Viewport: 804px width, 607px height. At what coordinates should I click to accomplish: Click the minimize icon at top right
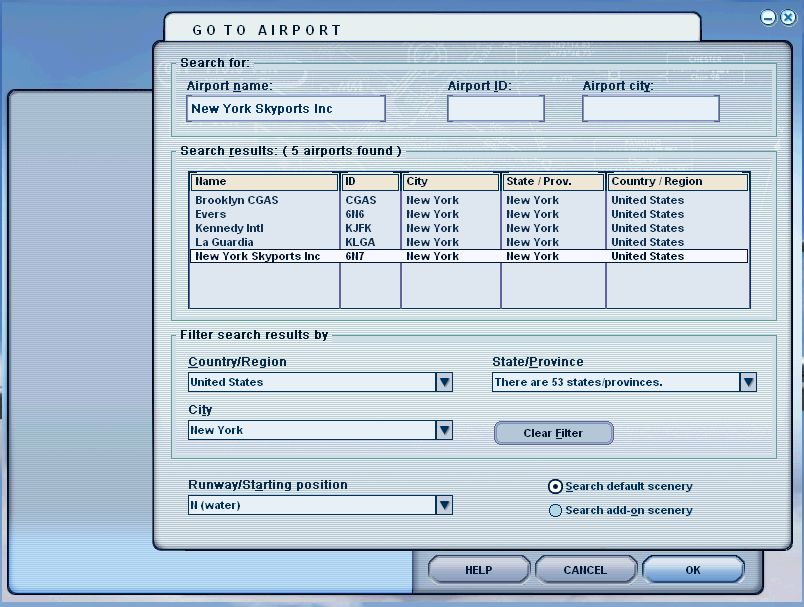coord(768,17)
